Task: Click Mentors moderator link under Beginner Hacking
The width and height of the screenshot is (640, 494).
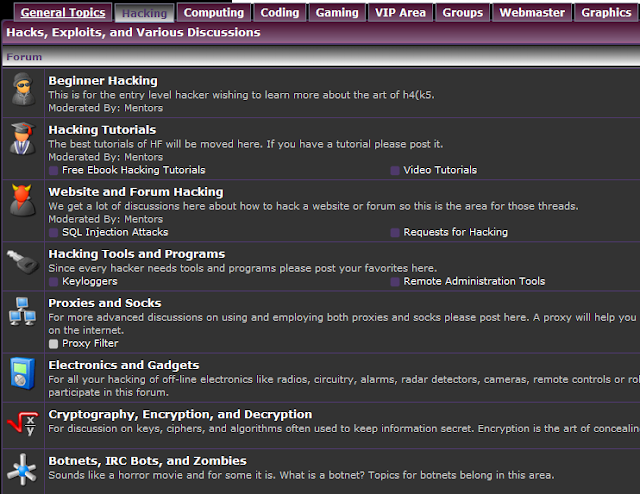Action: click(x=144, y=108)
